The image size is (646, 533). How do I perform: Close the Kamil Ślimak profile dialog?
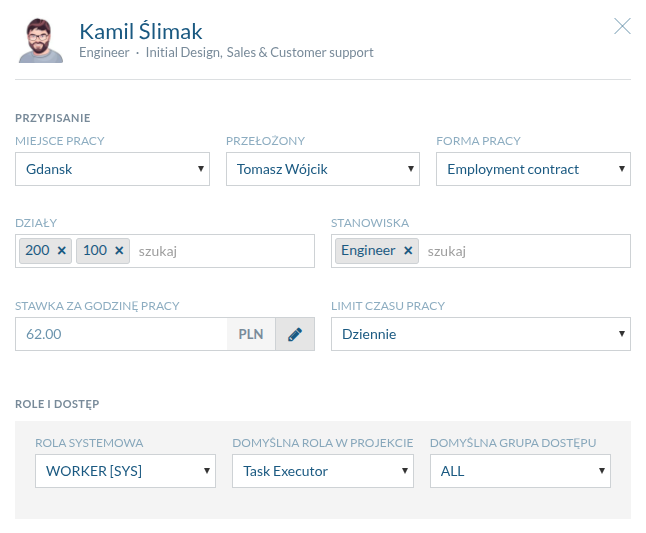622,26
